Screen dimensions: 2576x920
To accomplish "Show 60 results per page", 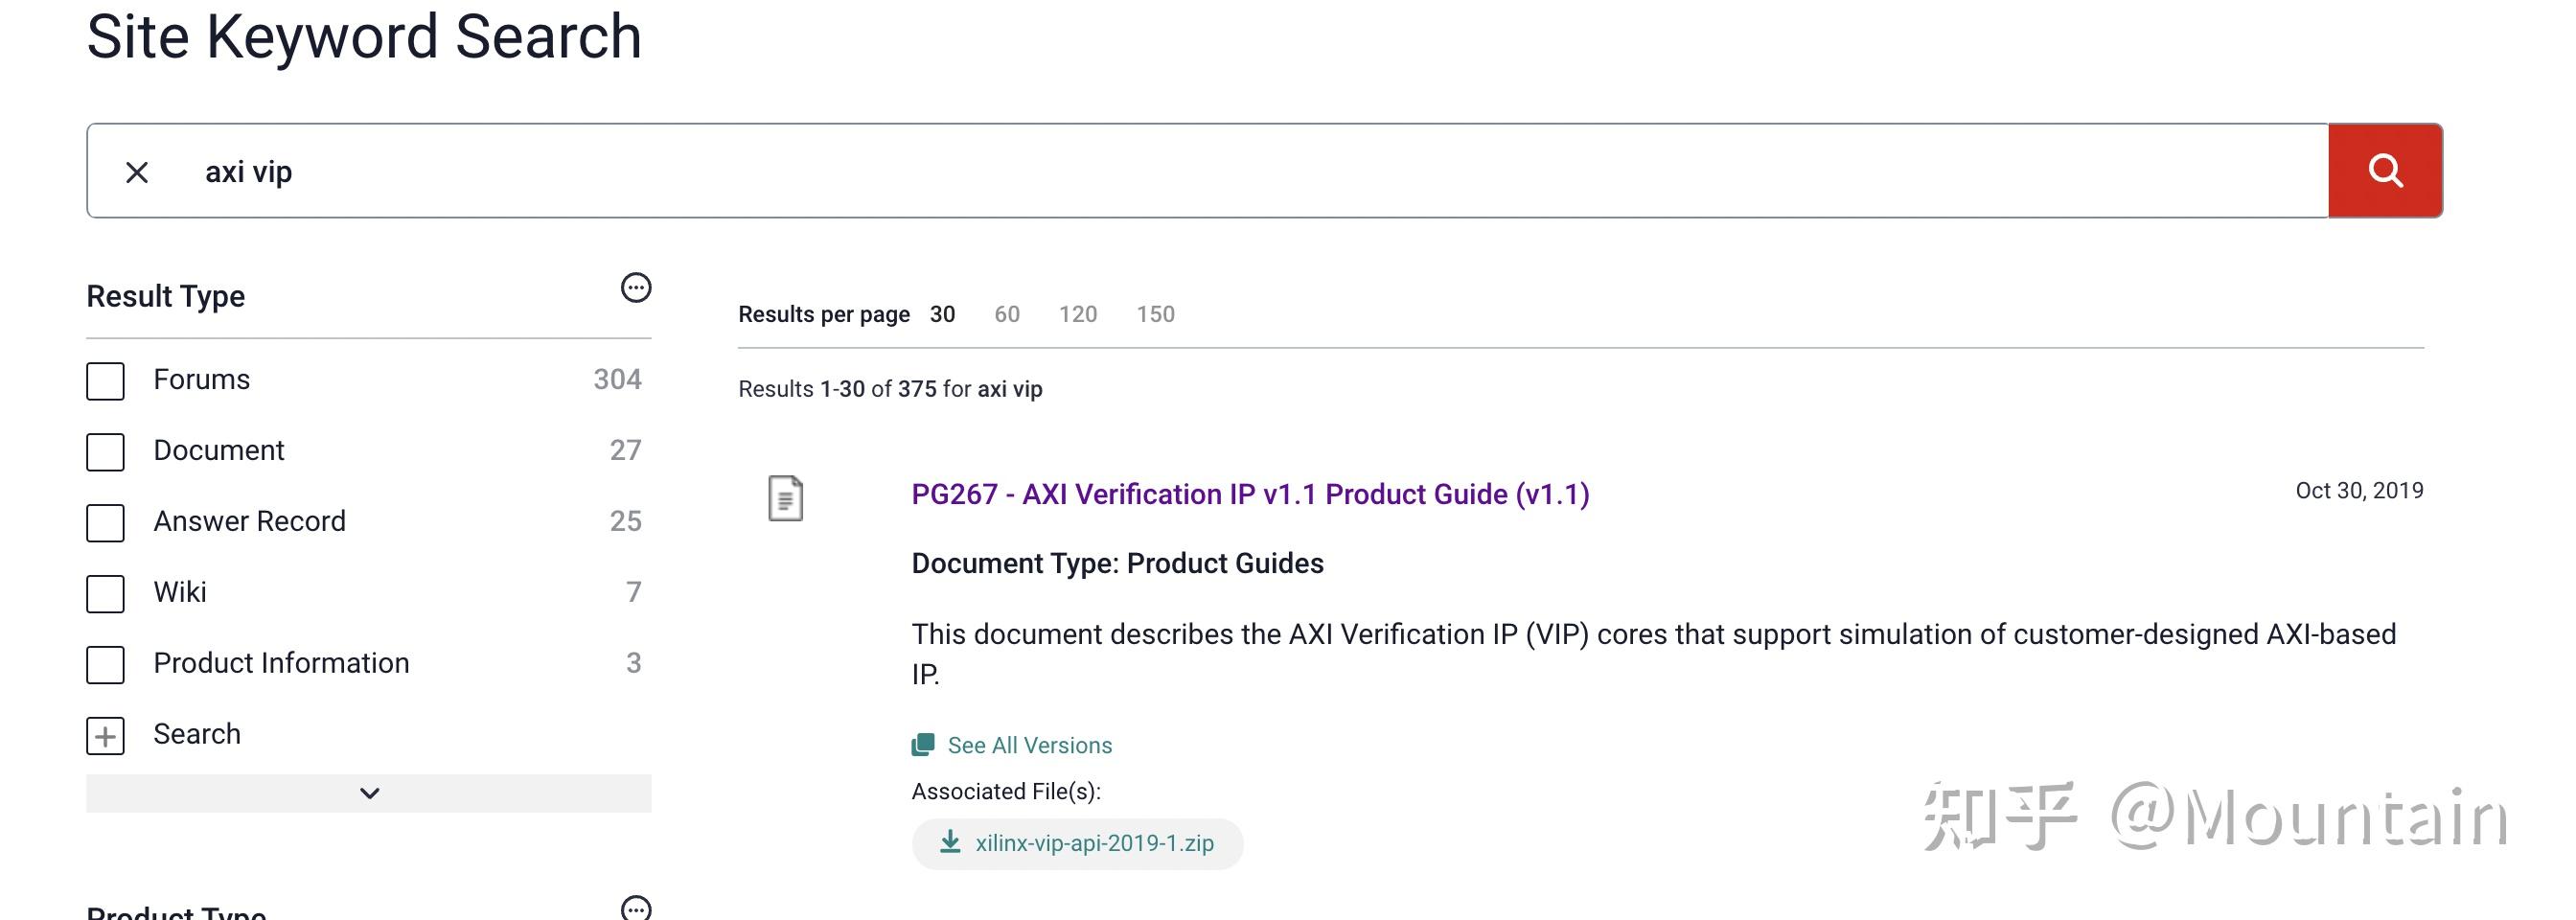I will pos(1006,315).
